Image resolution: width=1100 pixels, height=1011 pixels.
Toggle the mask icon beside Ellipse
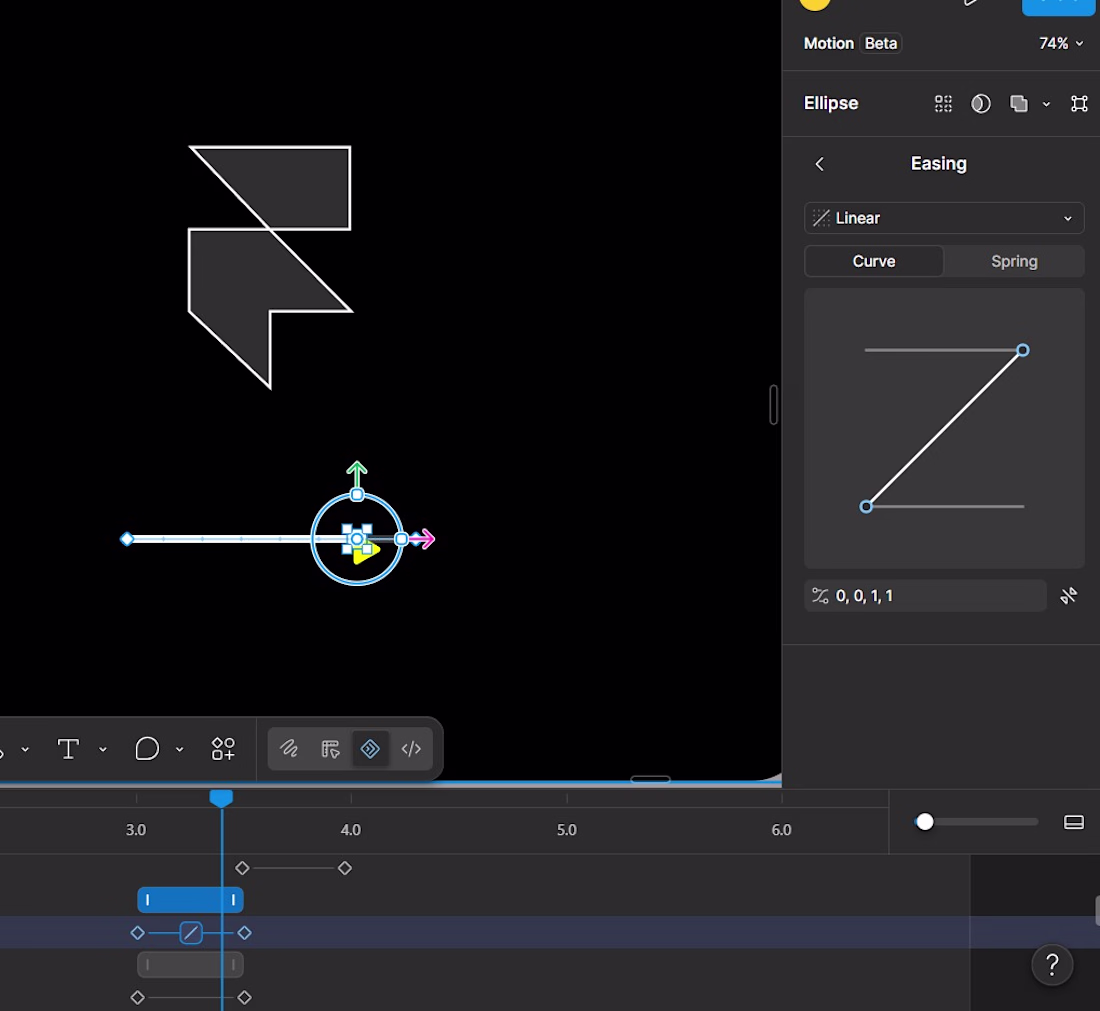[981, 104]
